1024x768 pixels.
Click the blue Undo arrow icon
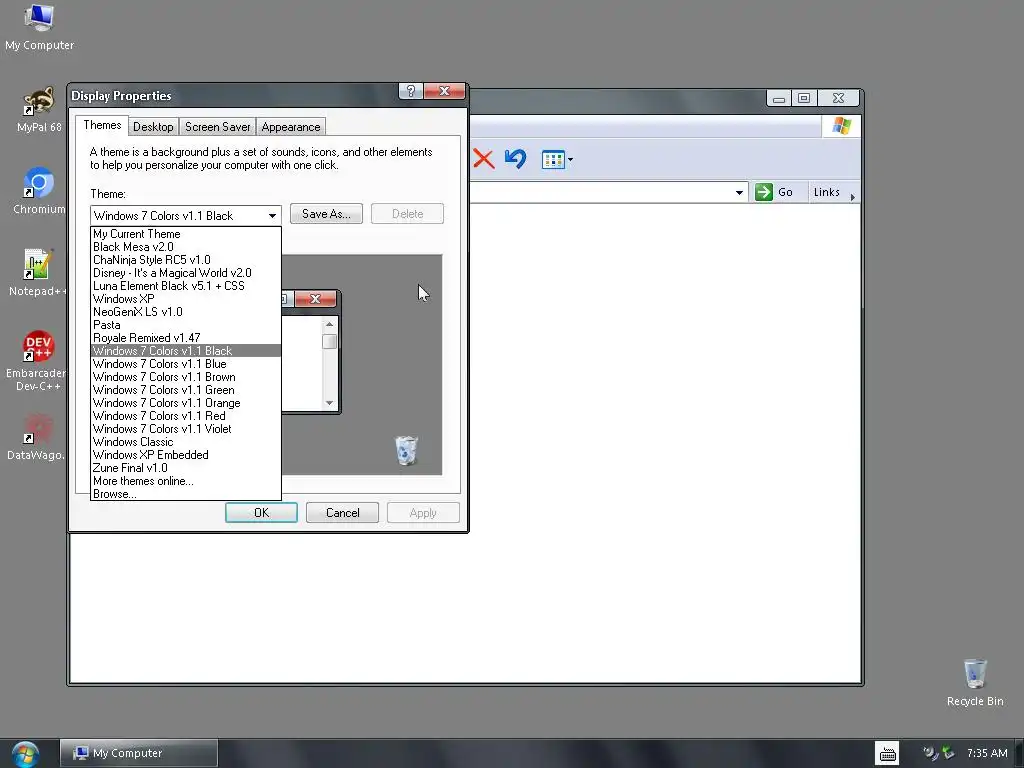point(515,159)
